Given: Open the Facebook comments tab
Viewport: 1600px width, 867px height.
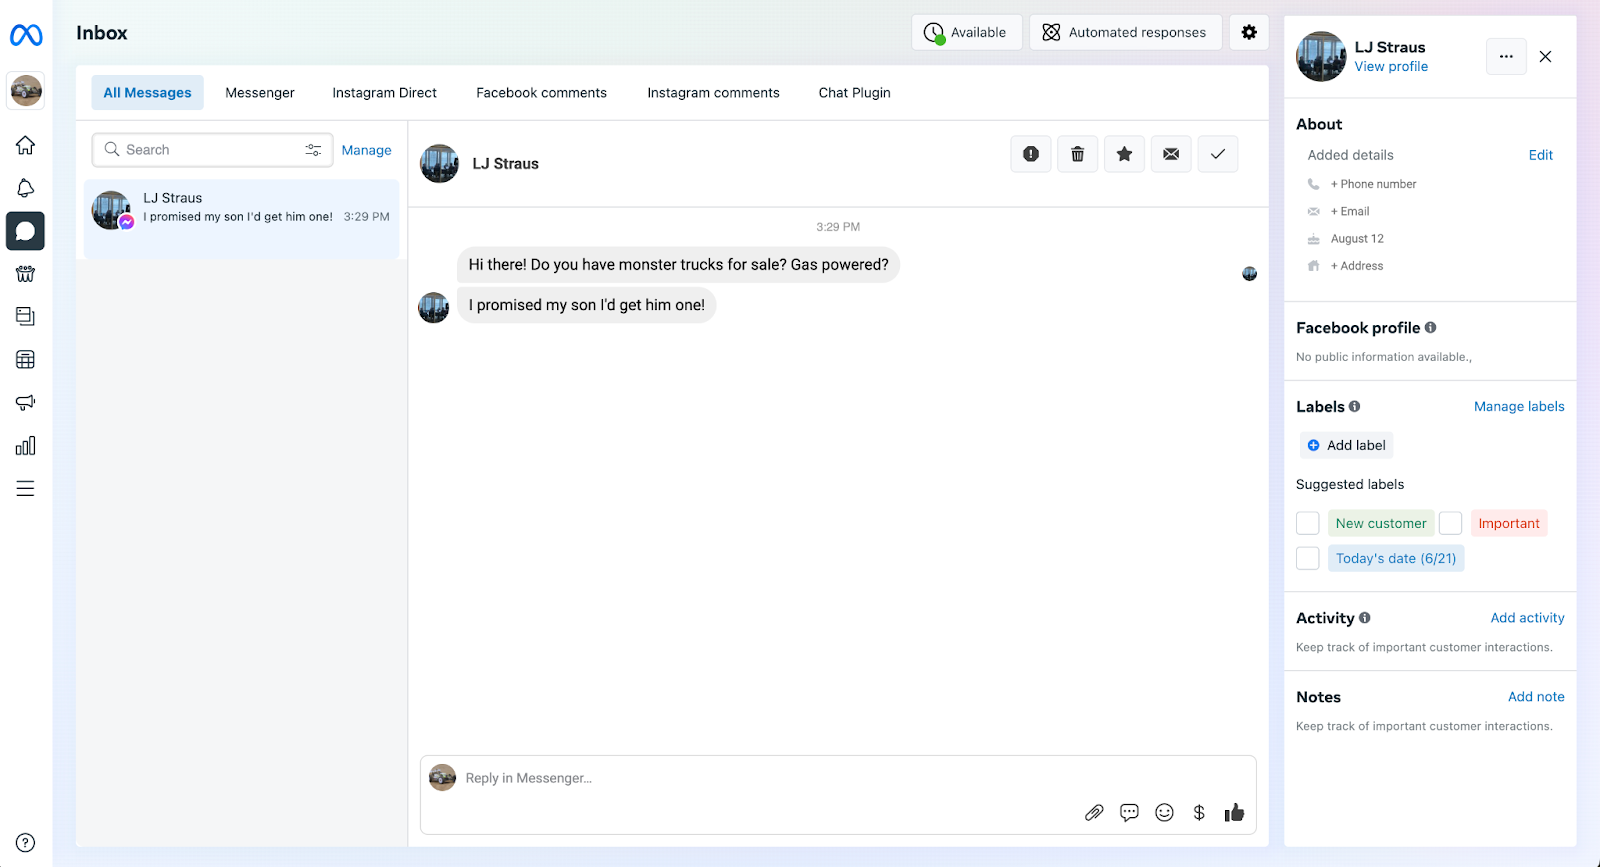Looking at the screenshot, I should click(x=542, y=93).
